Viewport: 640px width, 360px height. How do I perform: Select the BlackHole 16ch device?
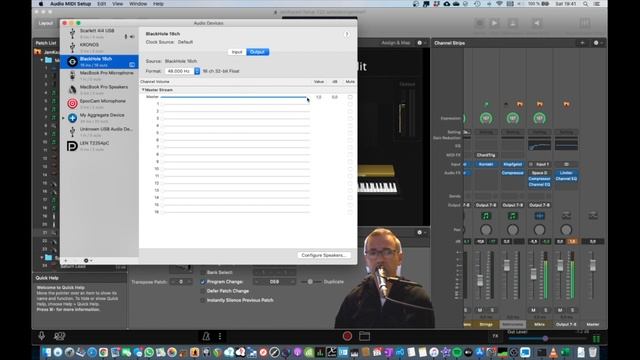99,62
